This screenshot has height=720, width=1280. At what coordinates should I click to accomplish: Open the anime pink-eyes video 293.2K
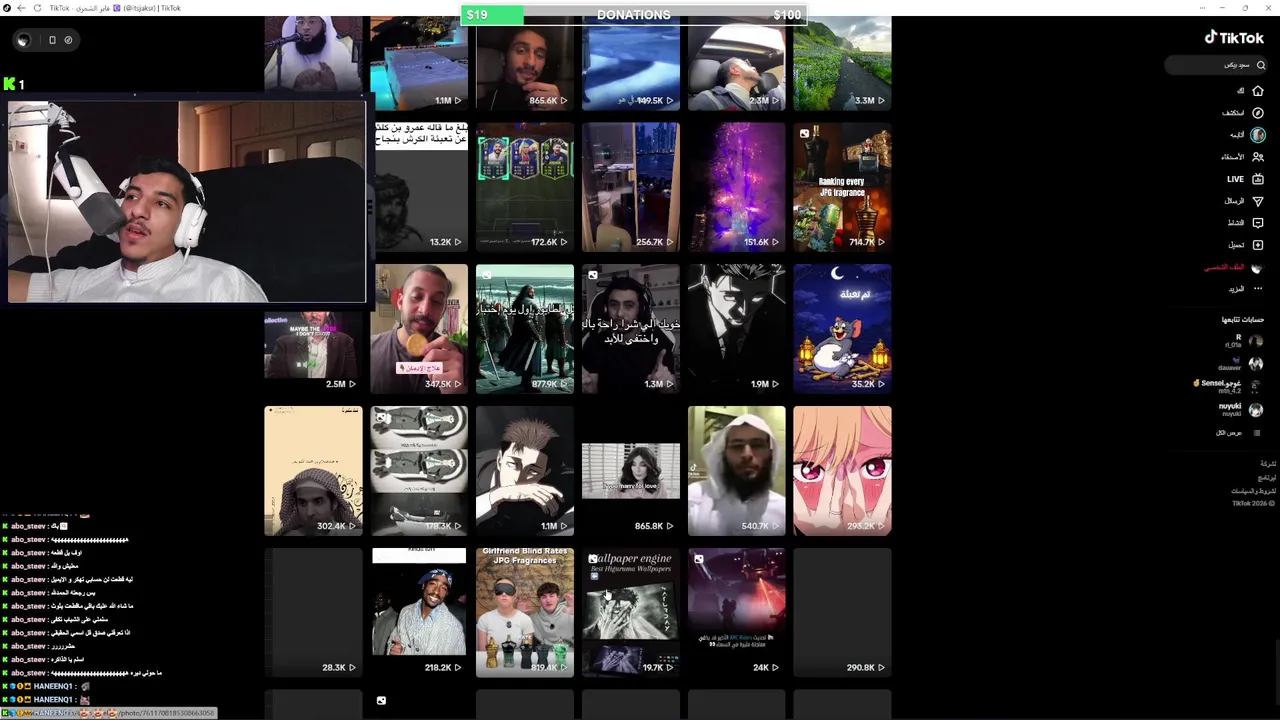pos(842,470)
